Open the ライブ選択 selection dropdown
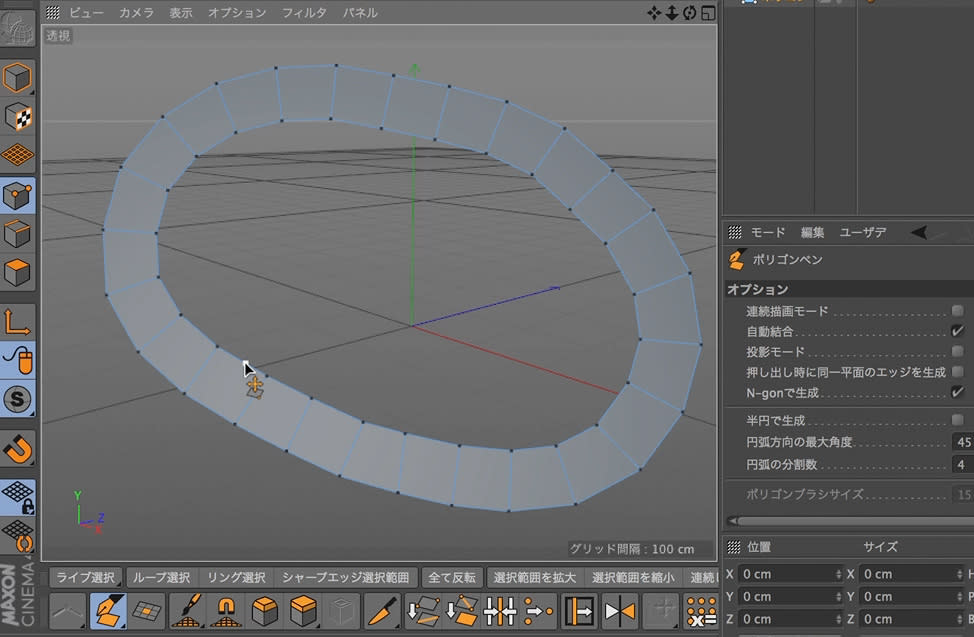This screenshot has width=974, height=637. tap(85, 577)
